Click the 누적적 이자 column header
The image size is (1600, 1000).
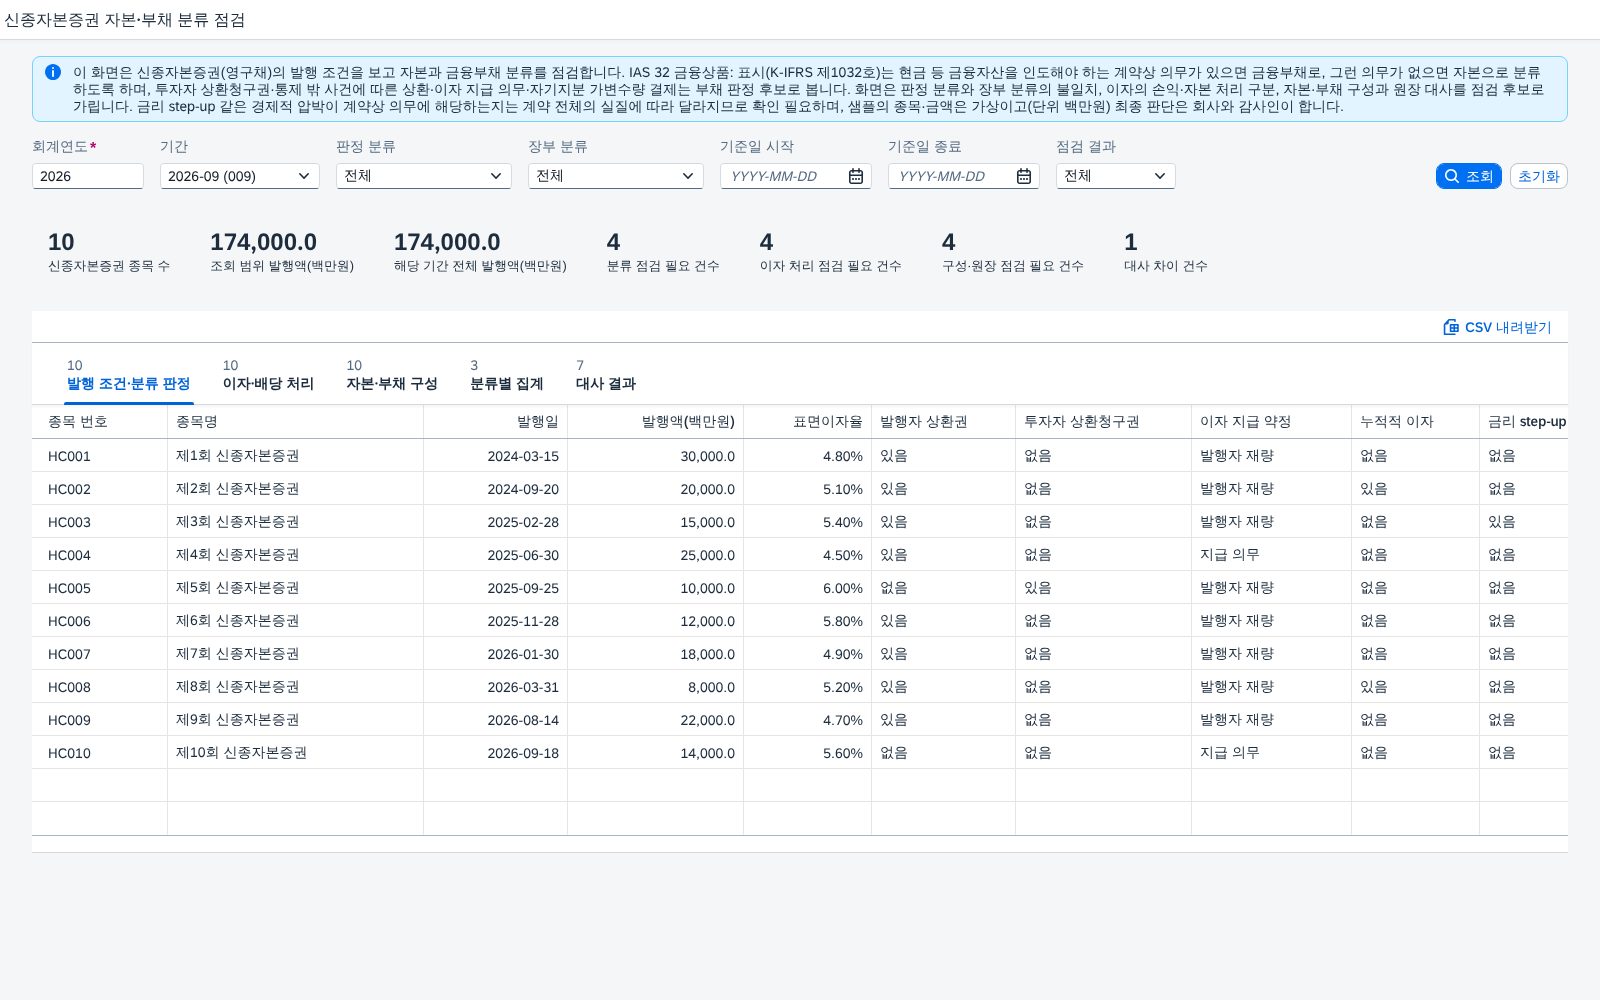pos(1416,422)
